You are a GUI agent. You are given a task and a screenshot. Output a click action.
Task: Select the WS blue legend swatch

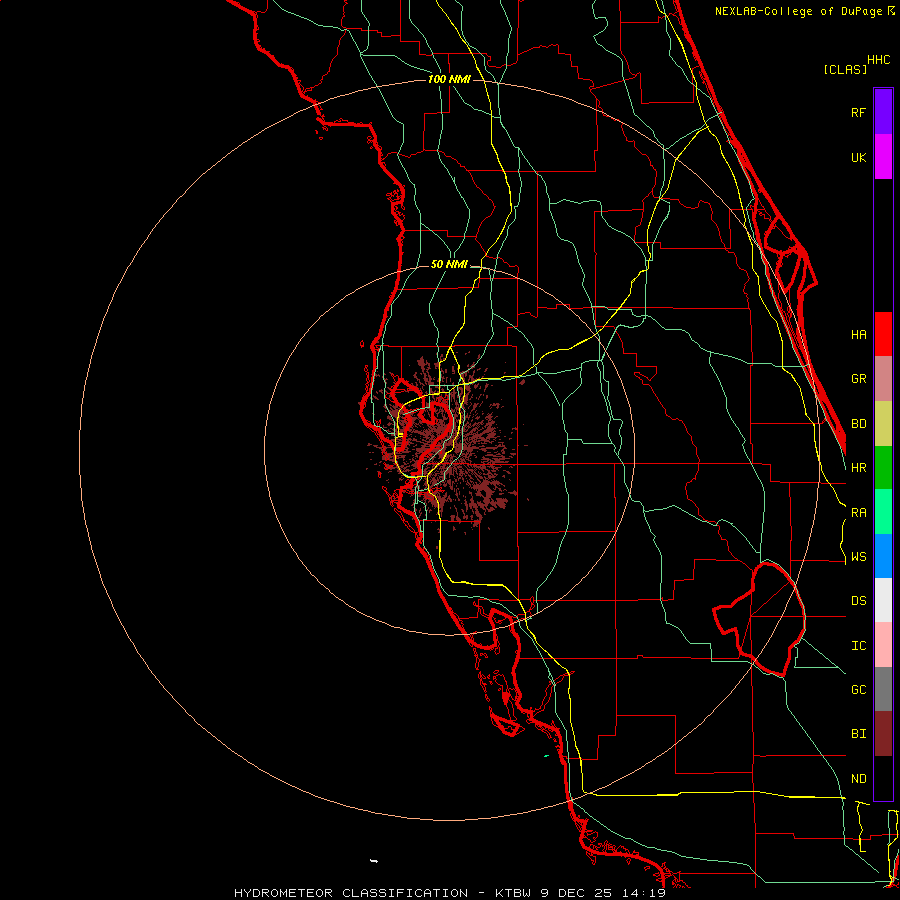883,556
